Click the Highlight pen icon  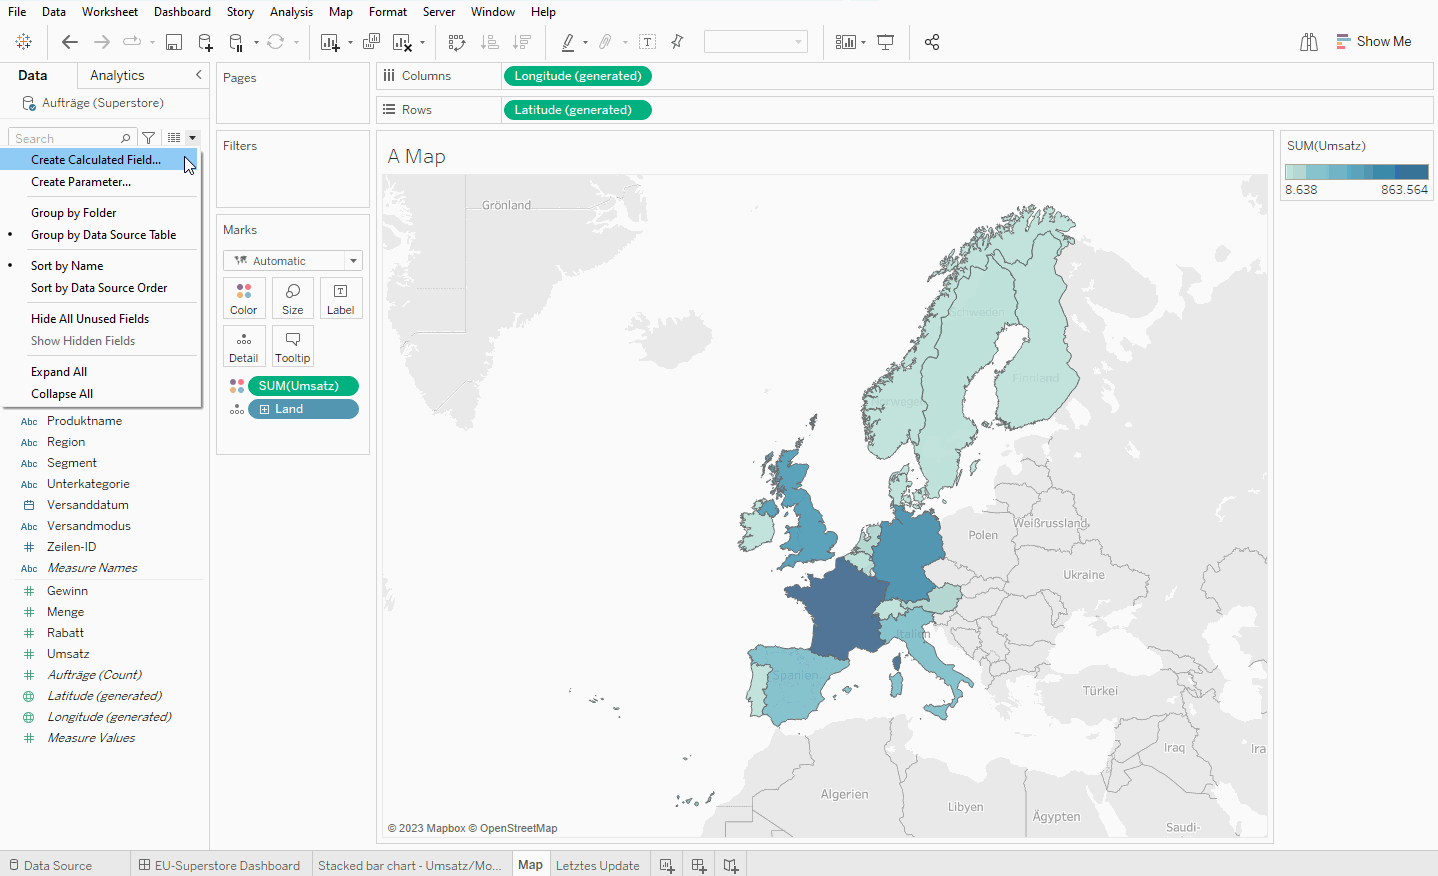tap(568, 42)
